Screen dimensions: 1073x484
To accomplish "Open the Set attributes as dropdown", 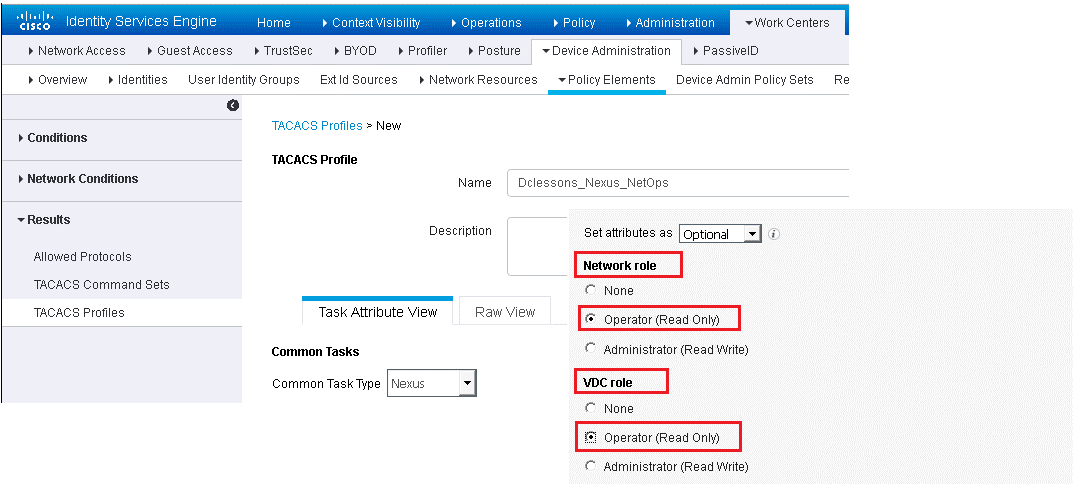I will [720, 233].
